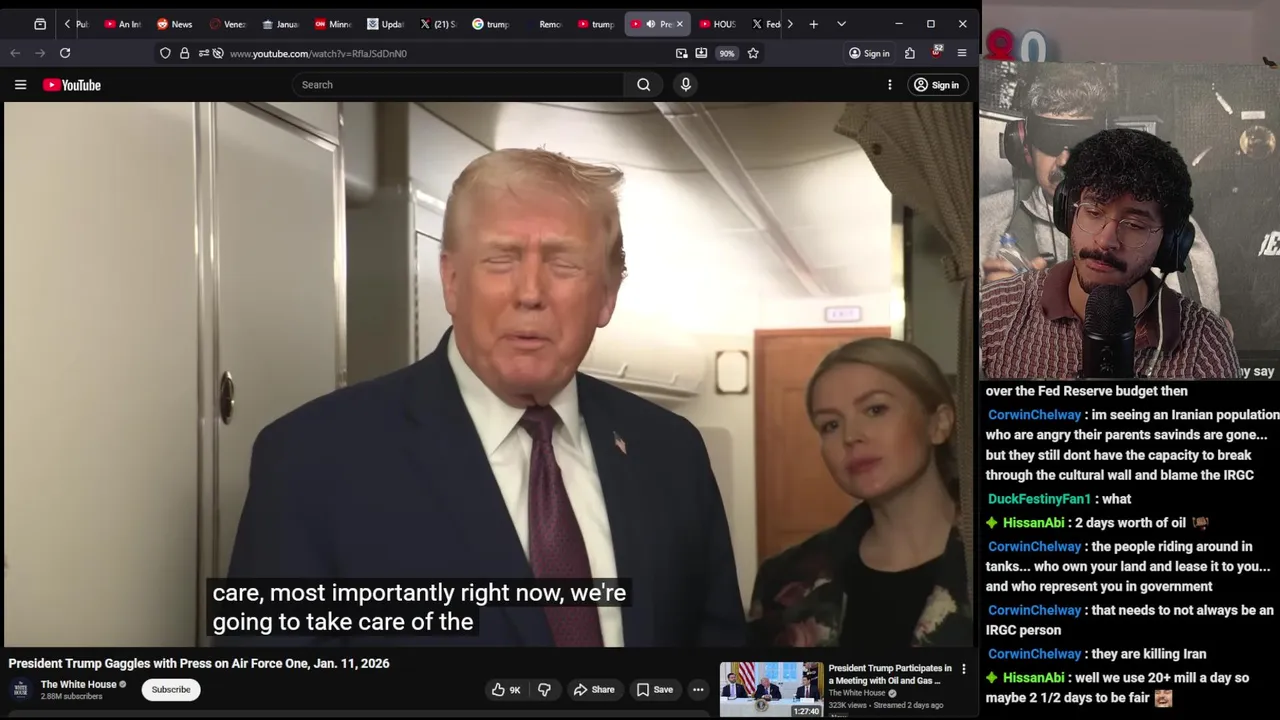Go forward with browser forward arrow
Screen dimensions: 1280x720
40,53
